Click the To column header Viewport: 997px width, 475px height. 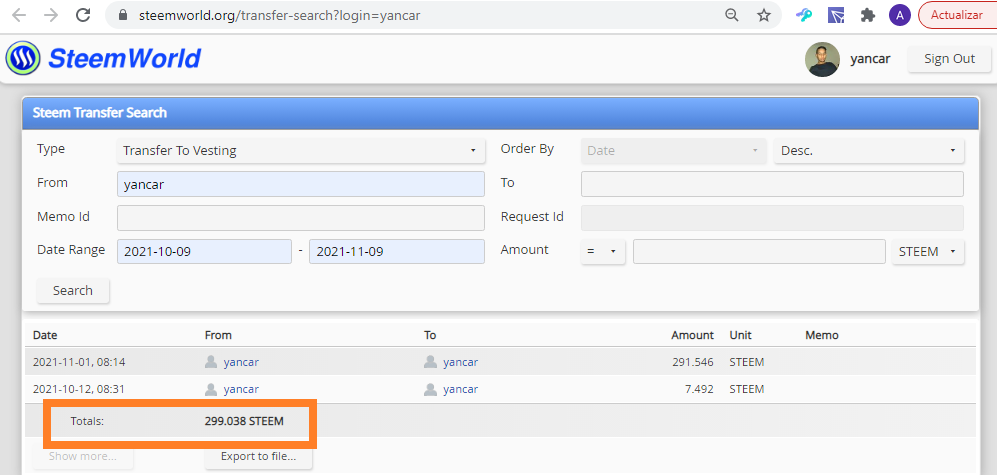click(430, 335)
